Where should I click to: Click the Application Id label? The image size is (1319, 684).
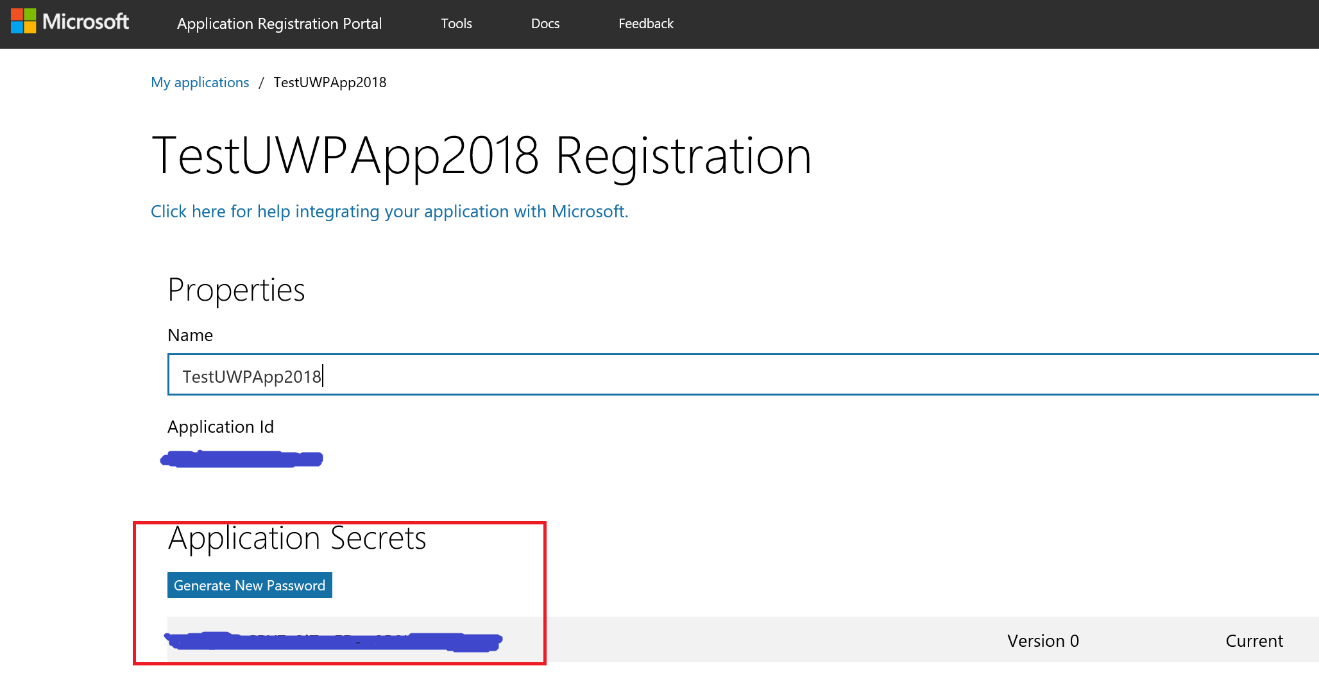tap(221, 427)
